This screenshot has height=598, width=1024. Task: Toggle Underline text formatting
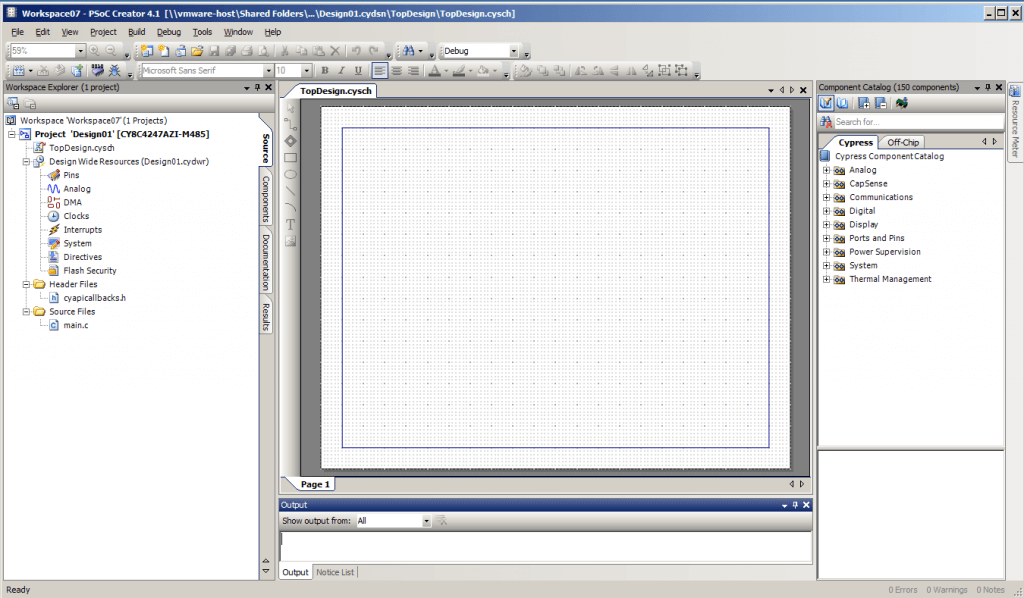358,71
